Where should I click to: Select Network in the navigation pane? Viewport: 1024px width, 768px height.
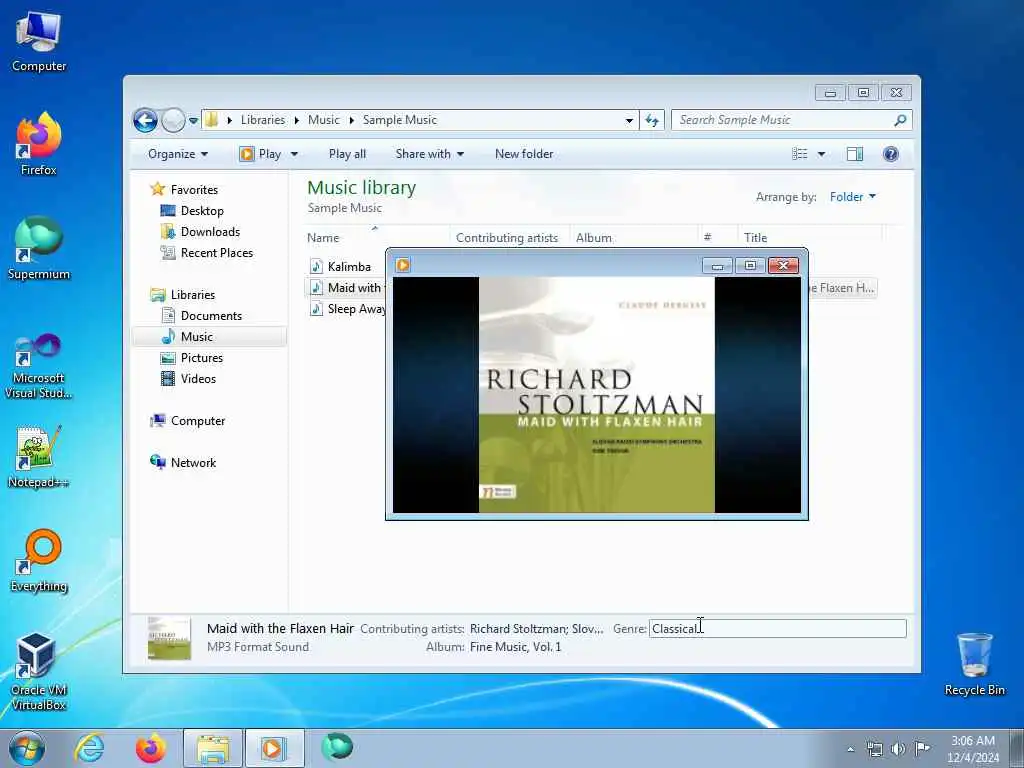[x=193, y=462]
